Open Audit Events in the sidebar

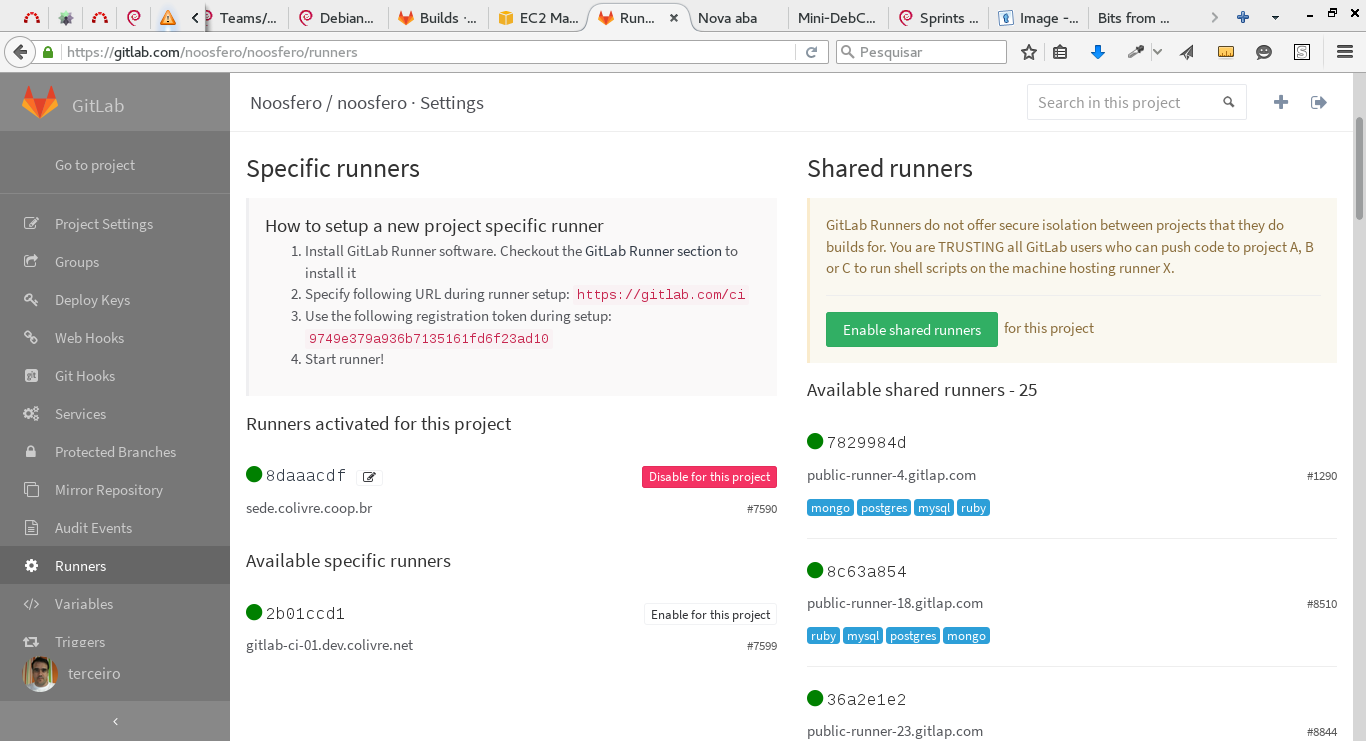tap(93, 528)
